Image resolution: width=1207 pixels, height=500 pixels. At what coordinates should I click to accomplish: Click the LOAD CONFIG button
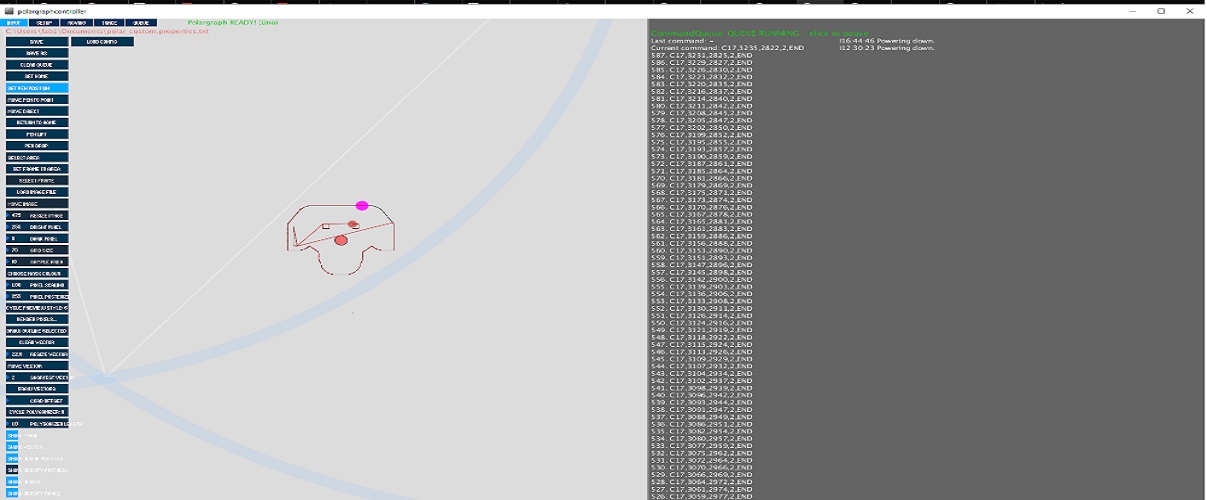(102, 42)
